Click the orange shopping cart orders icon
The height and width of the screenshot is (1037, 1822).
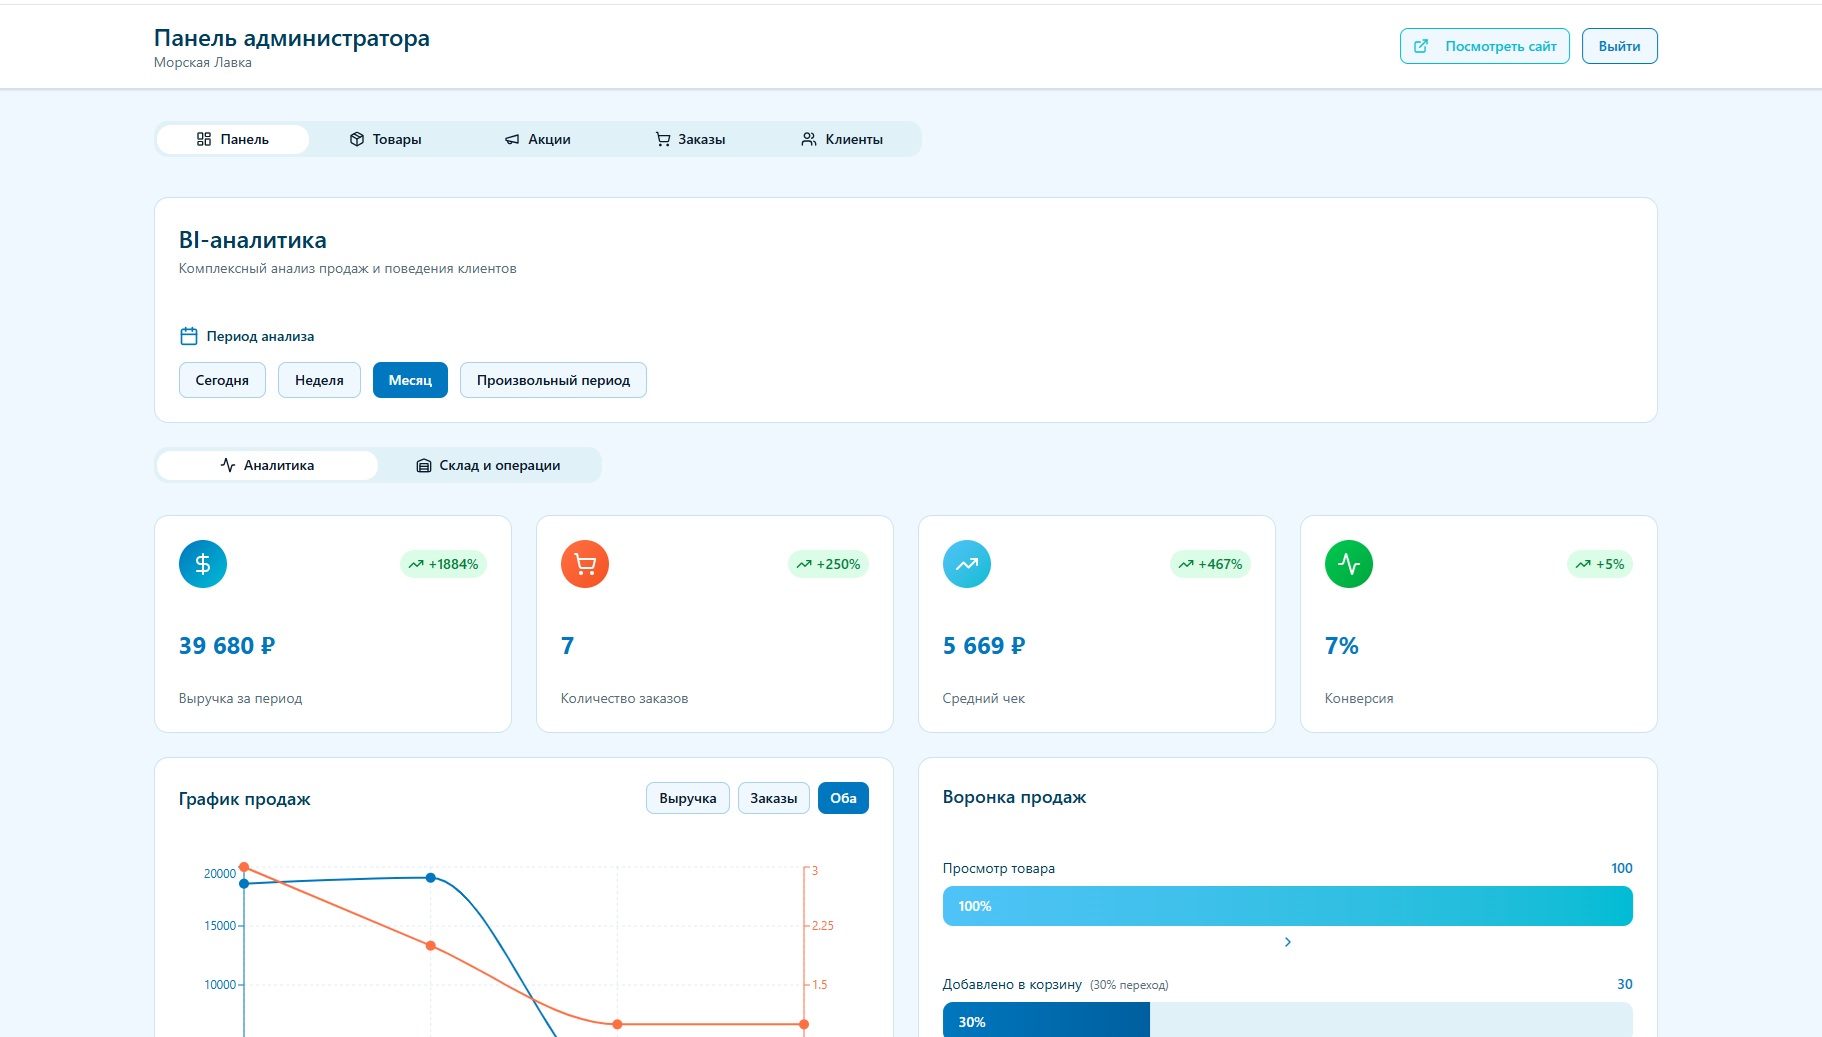pyautogui.click(x=585, y=564)
